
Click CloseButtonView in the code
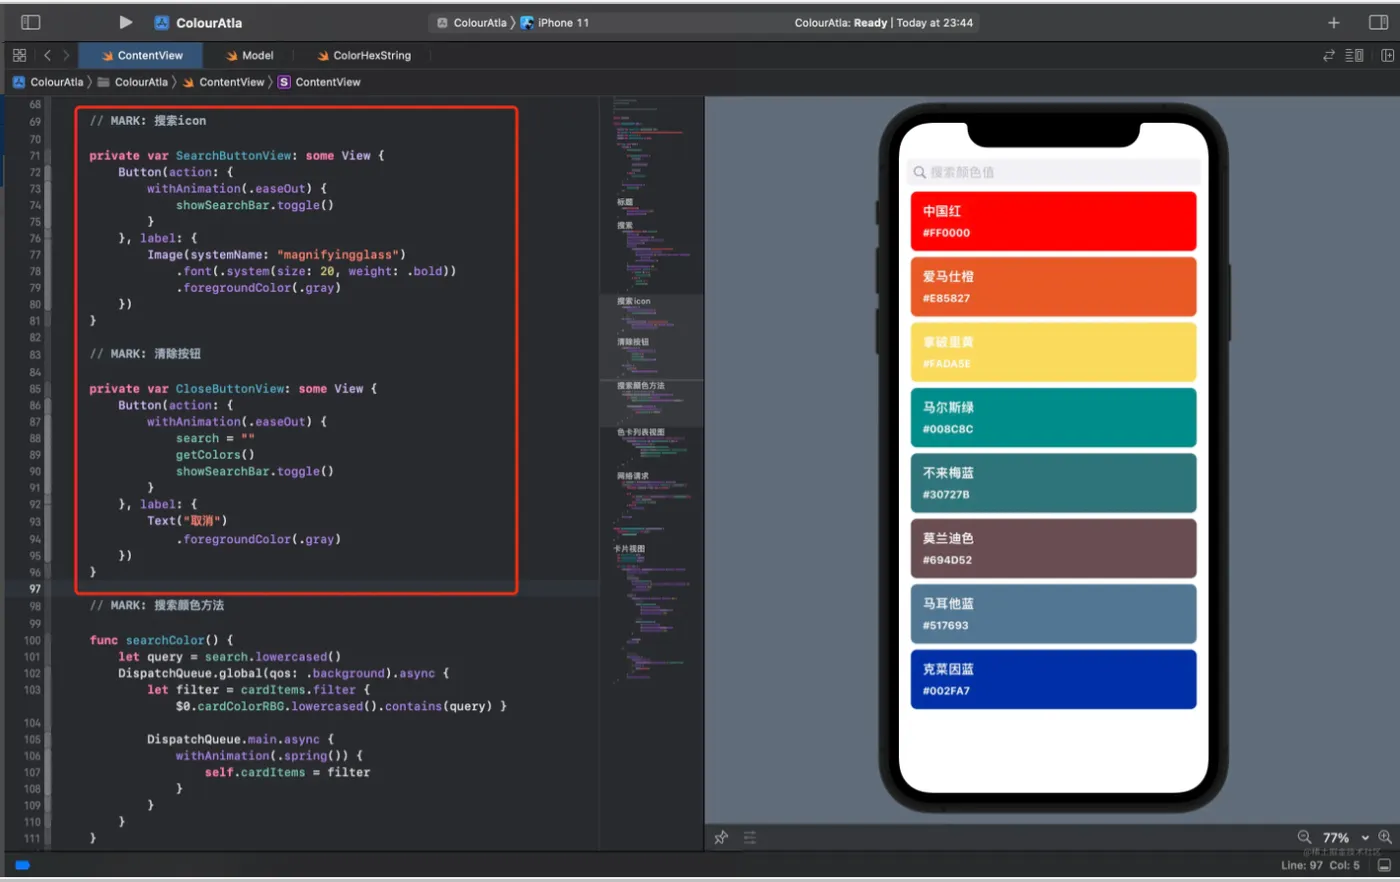[x=230, y=389]
